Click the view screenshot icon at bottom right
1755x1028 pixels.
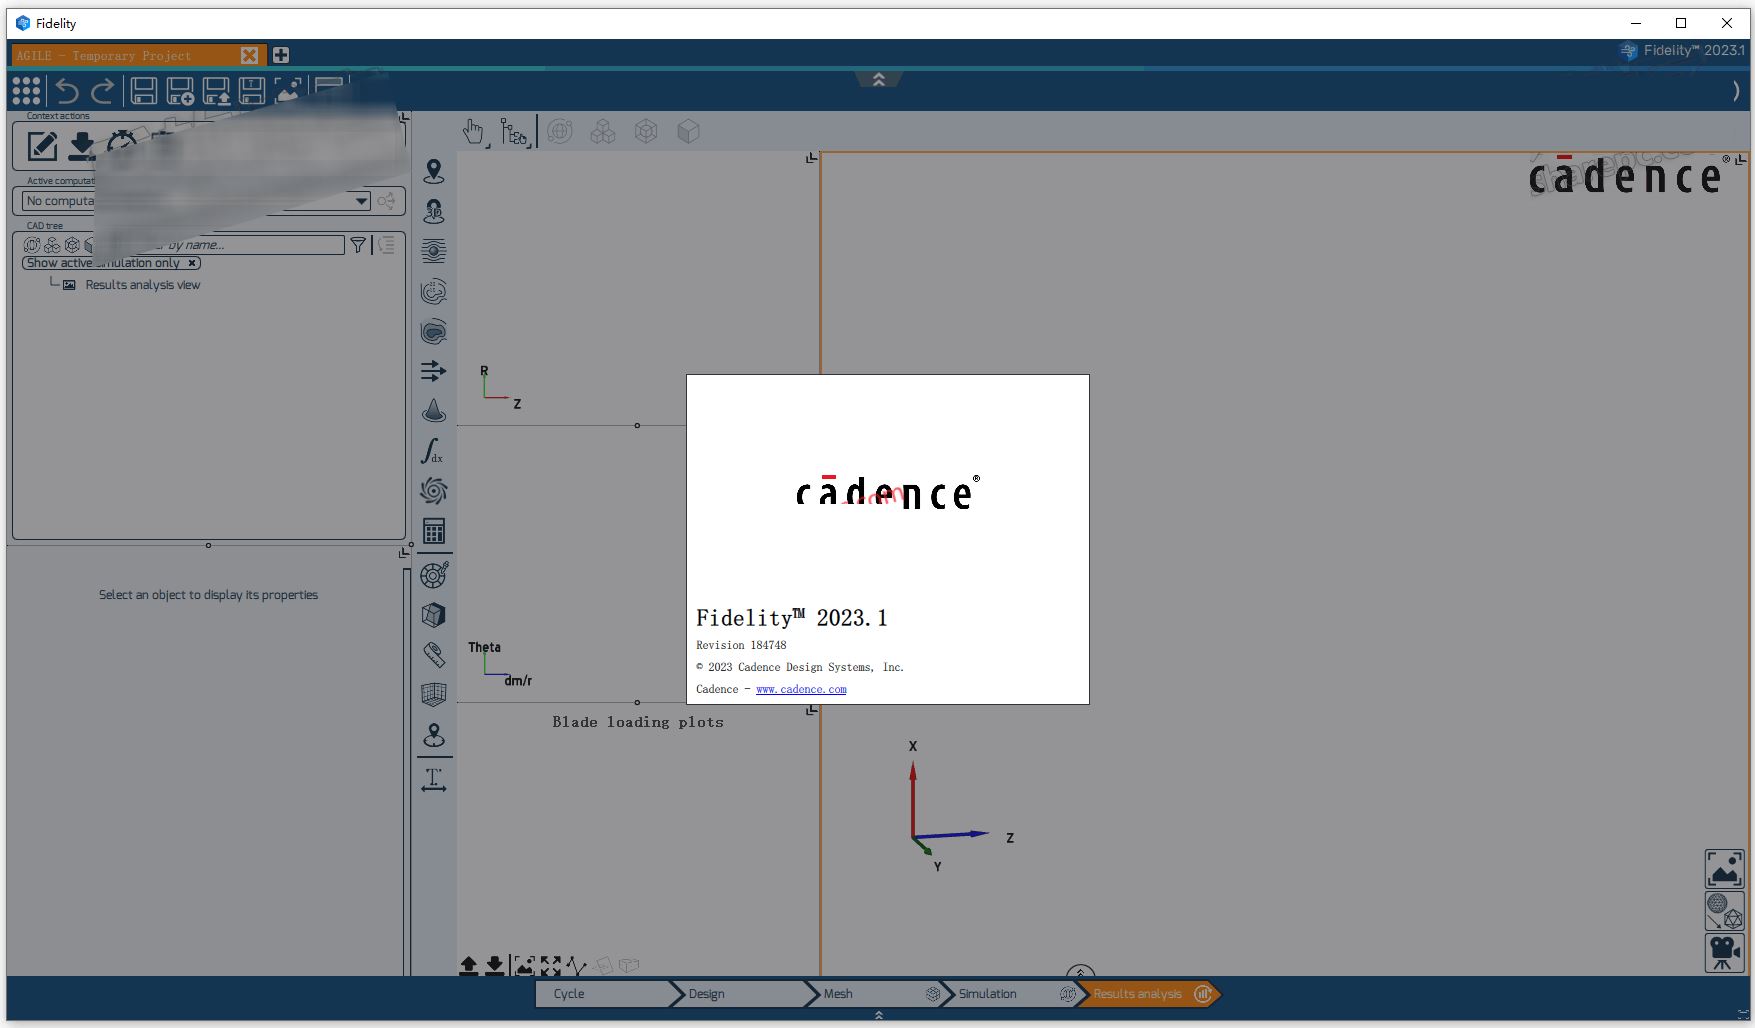[1724, 869]
